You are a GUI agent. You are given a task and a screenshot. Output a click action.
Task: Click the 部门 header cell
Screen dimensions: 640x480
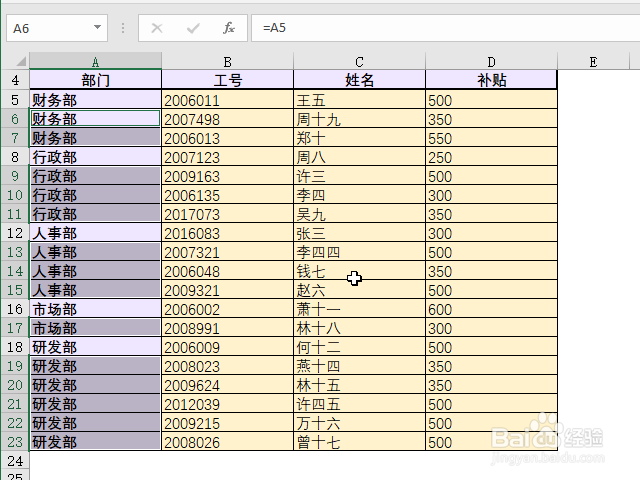pos(96,80)
